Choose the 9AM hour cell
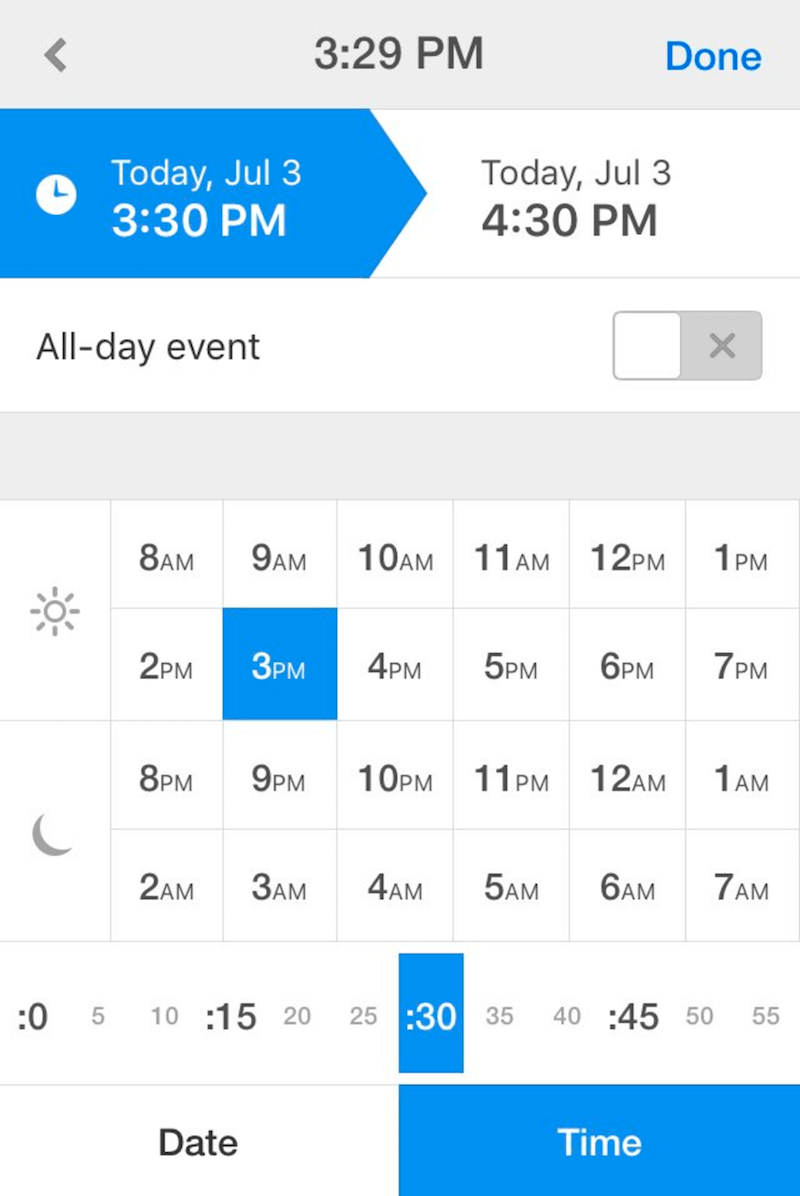800x1196 pixels. click(280, 555)
